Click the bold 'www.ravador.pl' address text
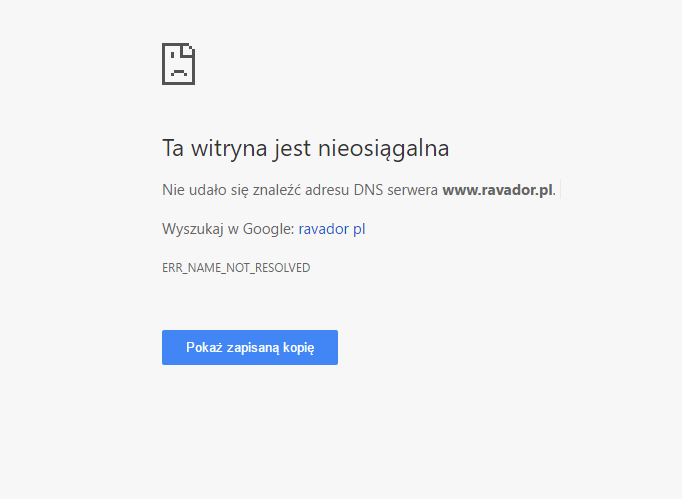Image resolution: width=682 pixels, height=499 pixels. pos(497,190)
